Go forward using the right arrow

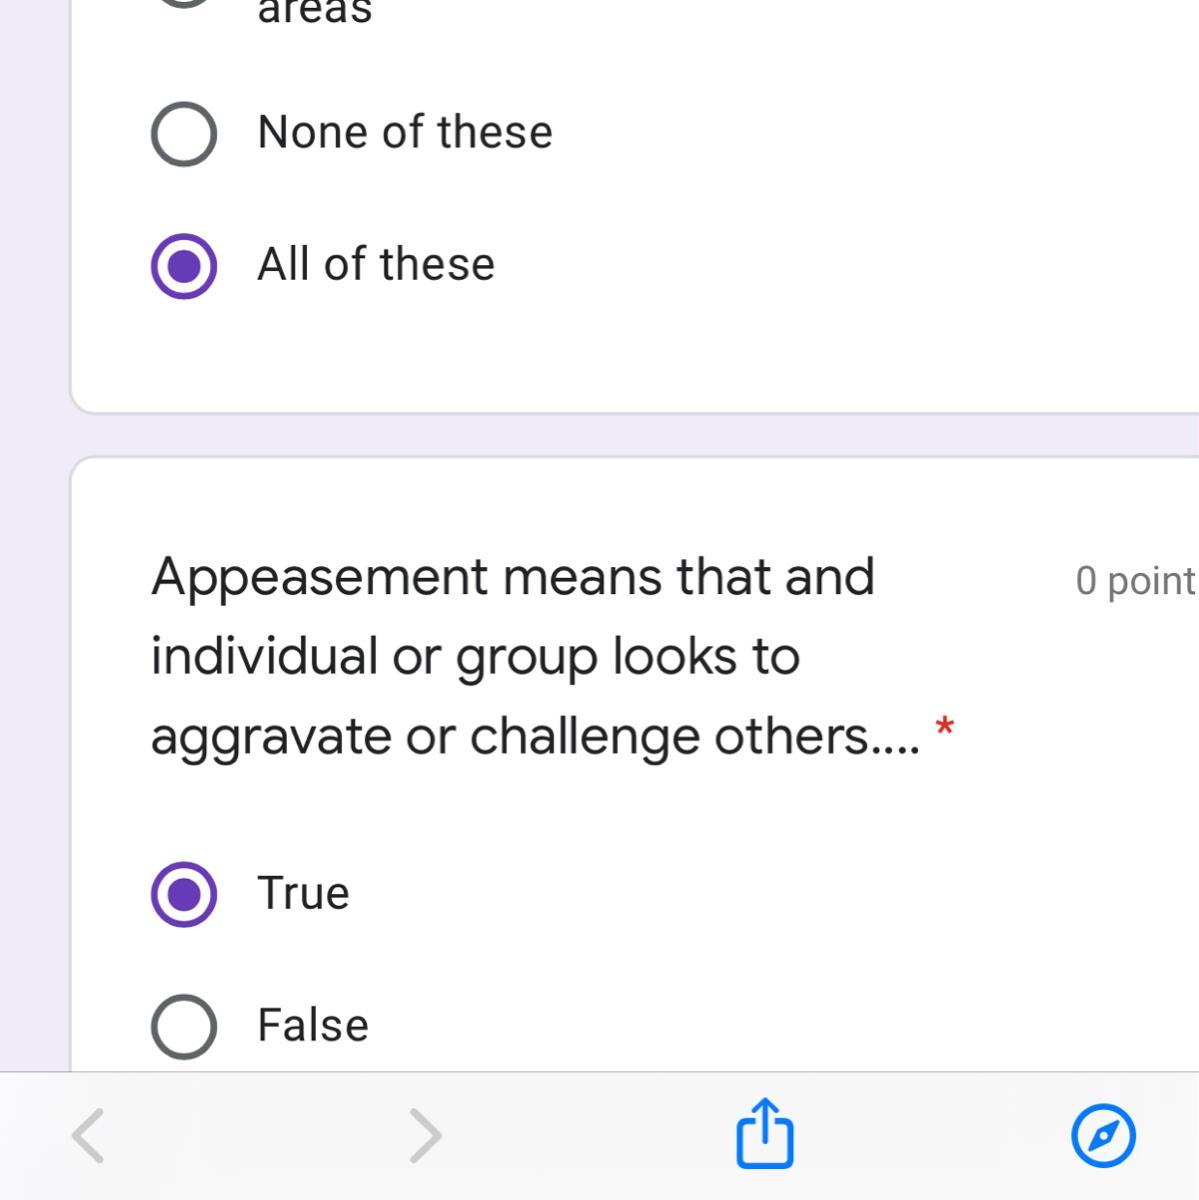coord(426,1136)
